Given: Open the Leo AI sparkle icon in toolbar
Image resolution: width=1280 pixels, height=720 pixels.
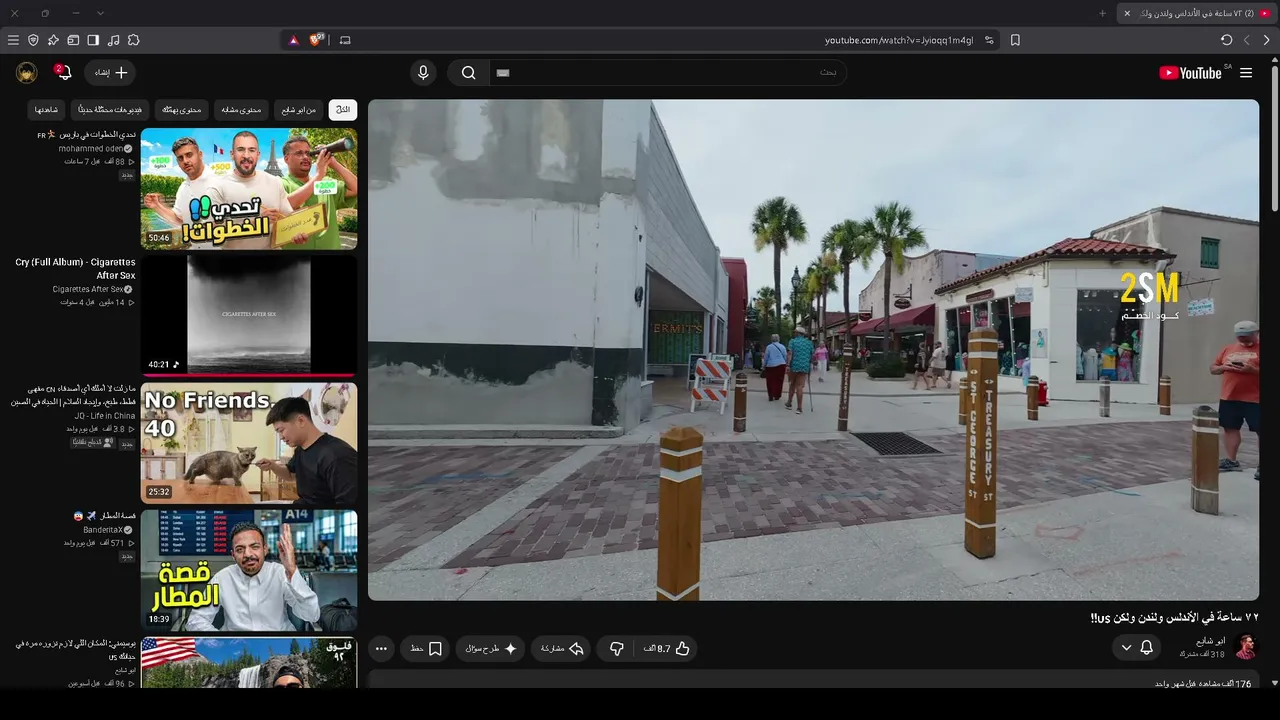Looking at the screenshot, I should pyautogui.click(x=53, y=40).
